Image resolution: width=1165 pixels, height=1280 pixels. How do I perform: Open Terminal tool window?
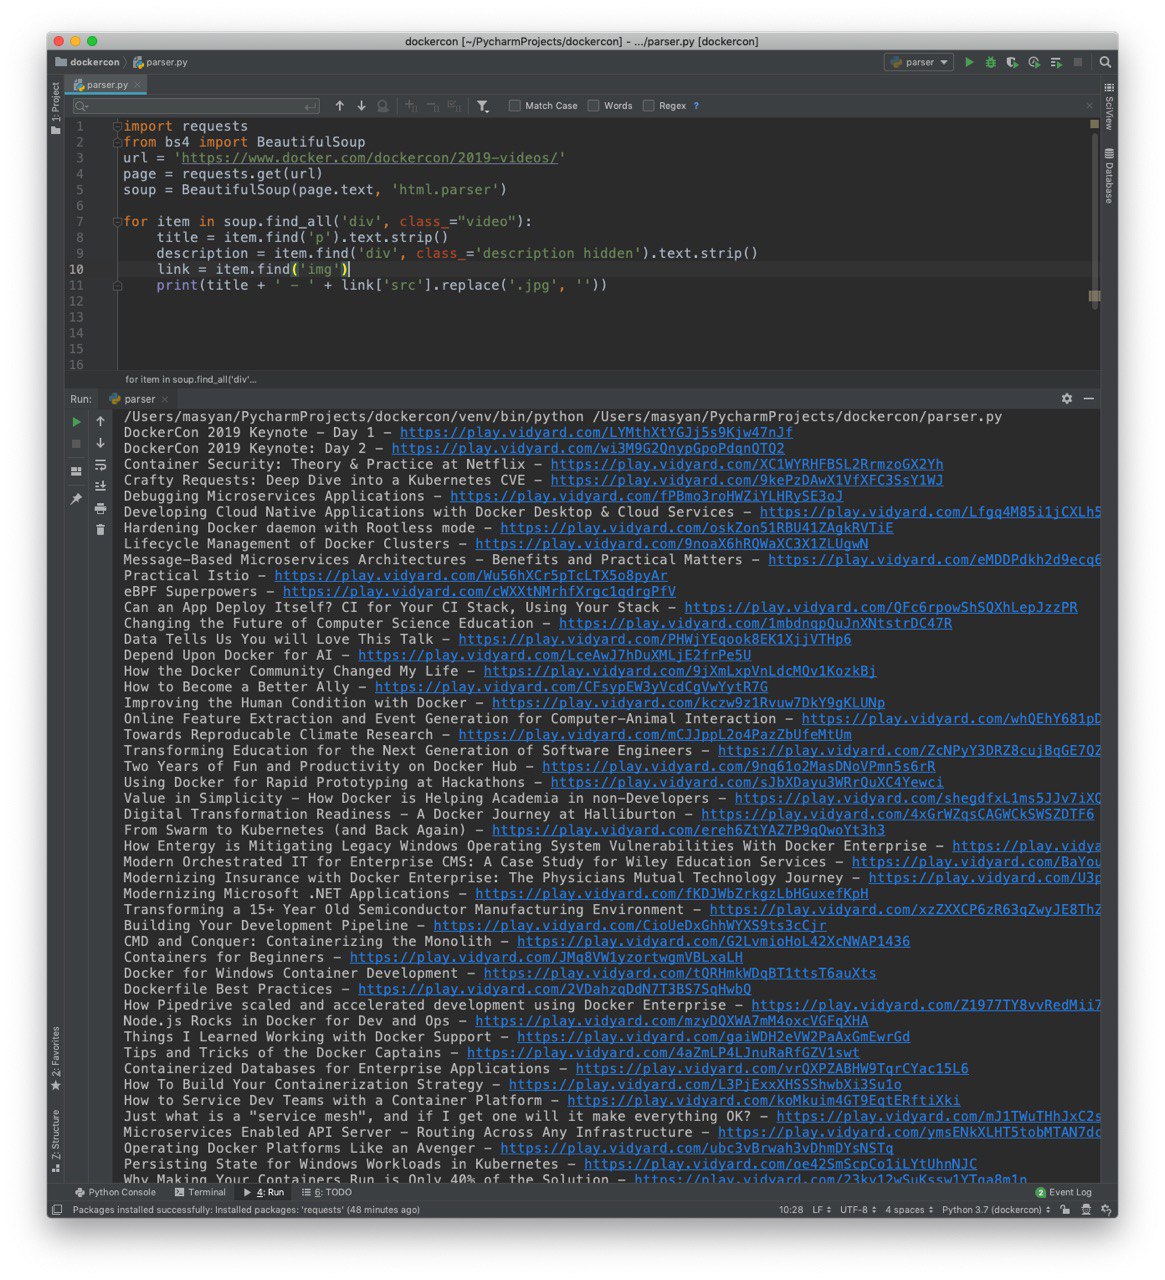coord(199,1192)
